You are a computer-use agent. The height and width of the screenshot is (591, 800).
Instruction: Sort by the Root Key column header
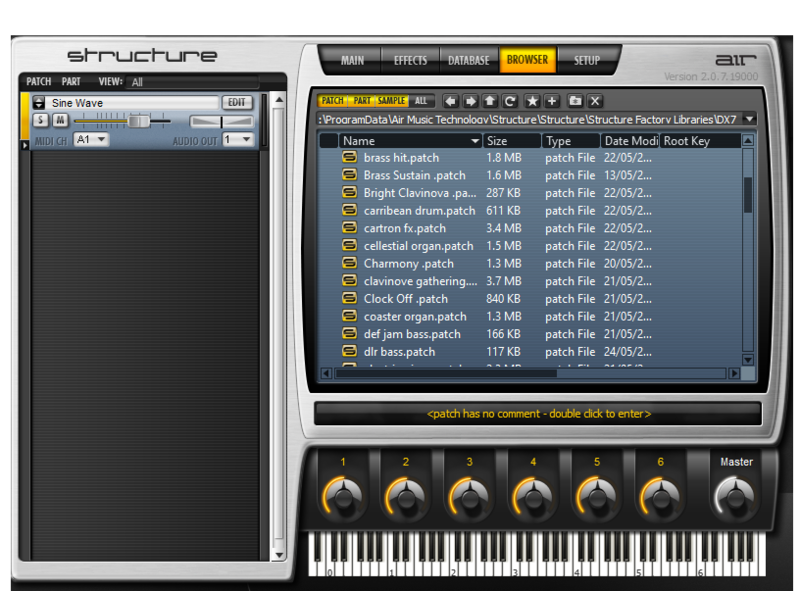coord(700,141)
